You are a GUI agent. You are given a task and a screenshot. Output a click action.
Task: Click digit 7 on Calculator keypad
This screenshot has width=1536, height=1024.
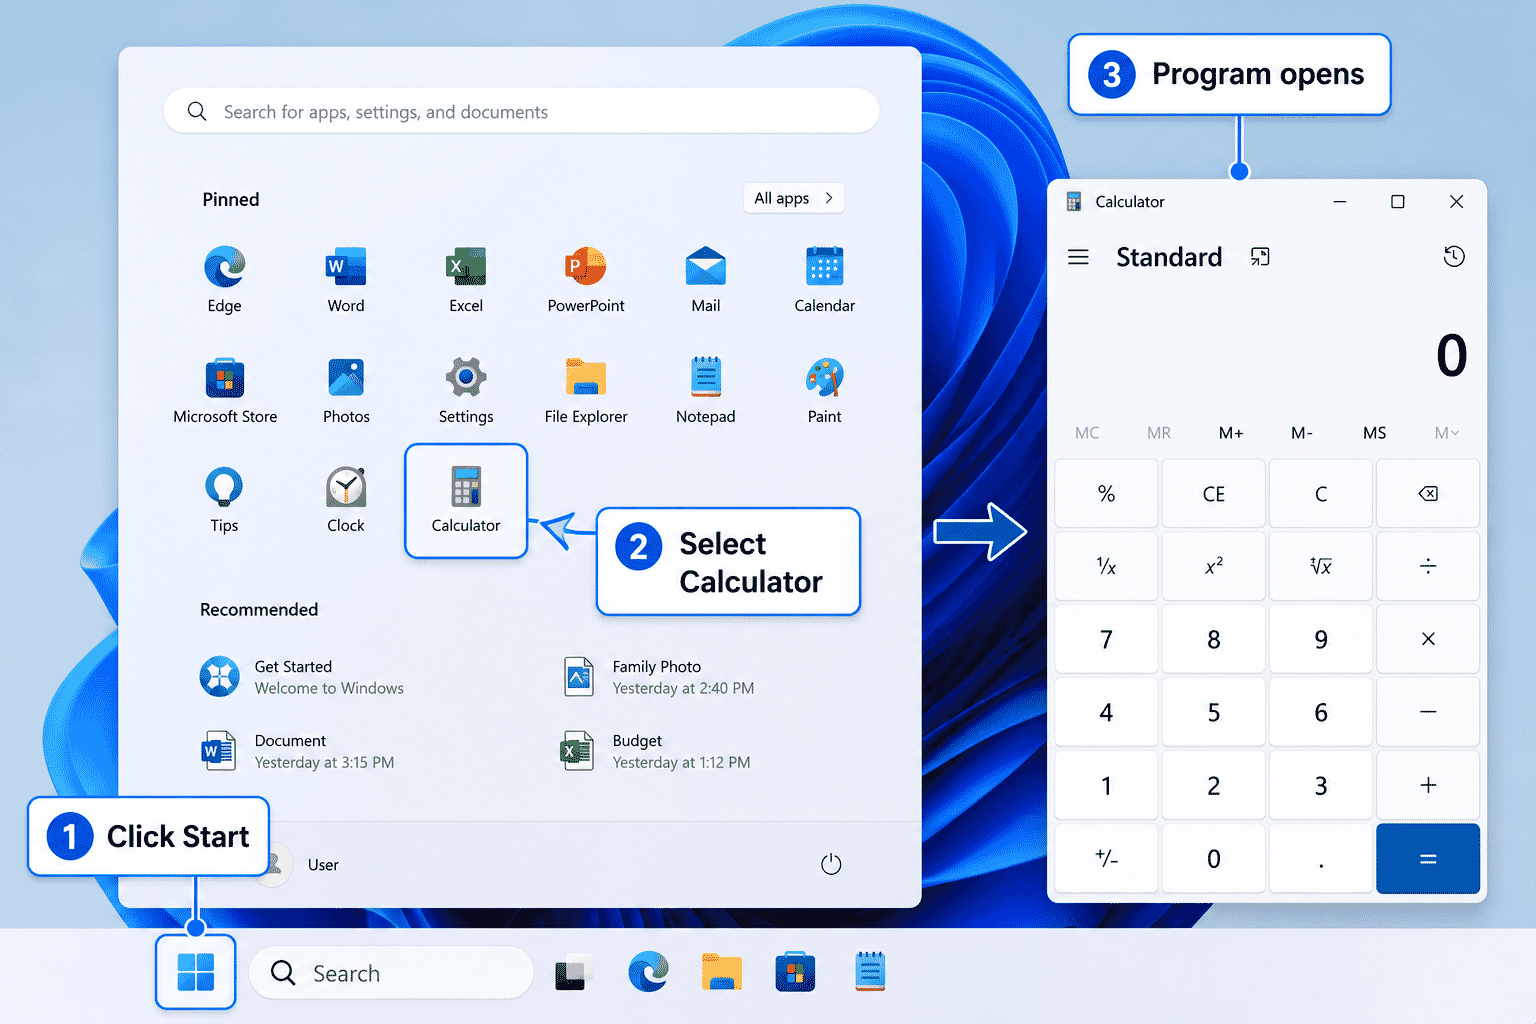point(1106,639)
